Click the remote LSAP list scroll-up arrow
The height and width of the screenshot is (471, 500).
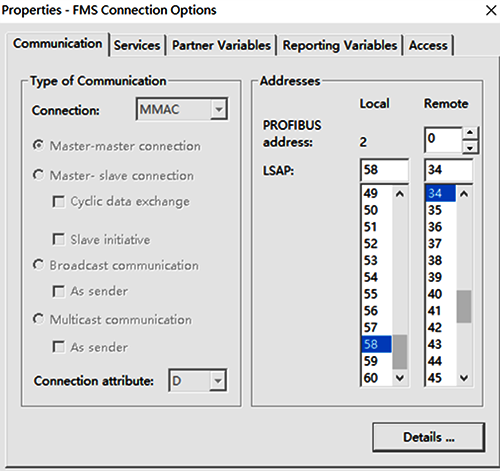click(x=464, y=194)
